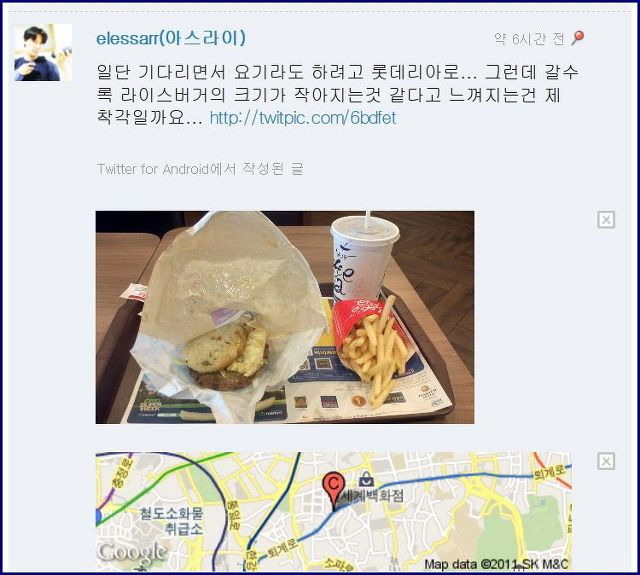Image resolution: width=640 pixels, height=575 pixels.
Task: Click the 철도소화물 취급소 map label
Action: coord(171,521)
